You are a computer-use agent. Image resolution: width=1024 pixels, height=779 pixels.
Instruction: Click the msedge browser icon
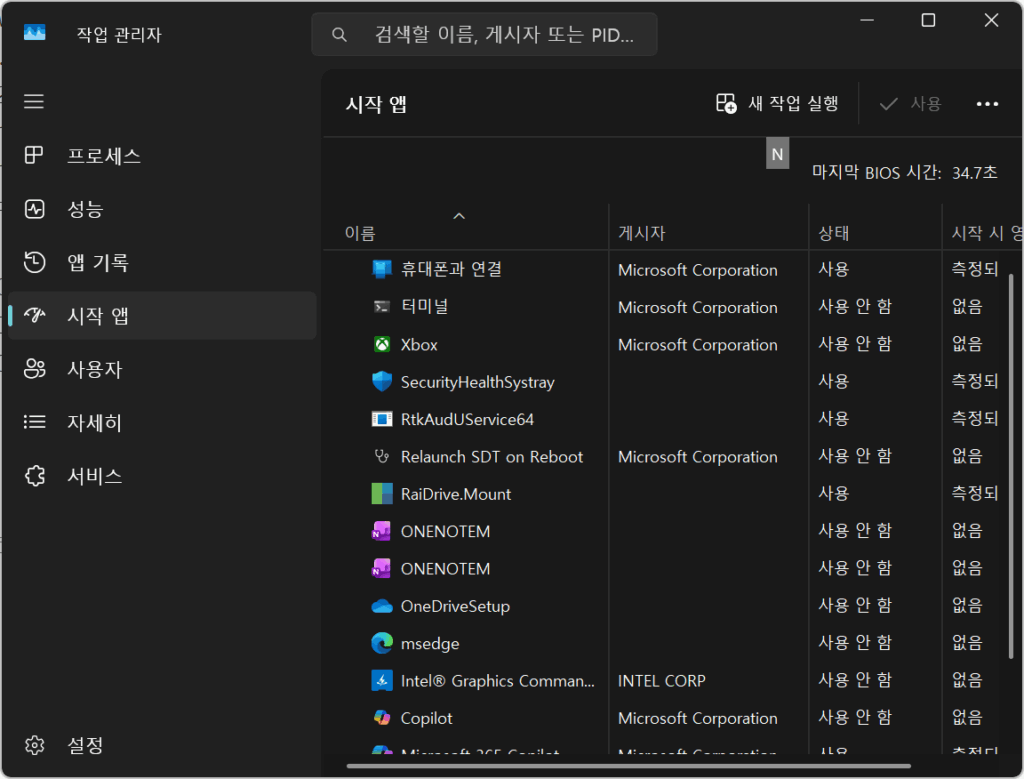382,643
